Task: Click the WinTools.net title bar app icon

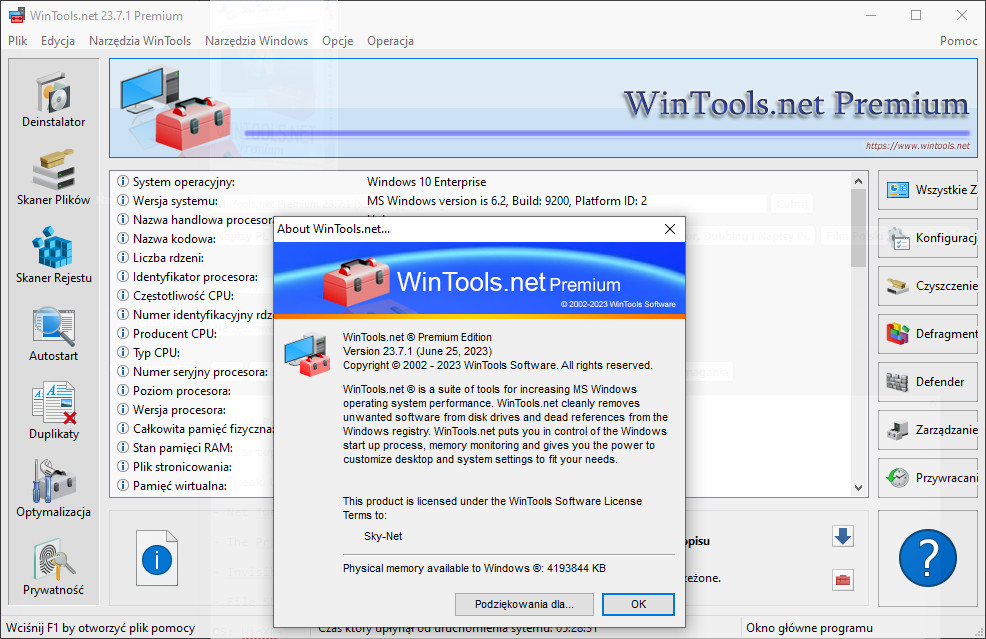Action: coord(17,16)
